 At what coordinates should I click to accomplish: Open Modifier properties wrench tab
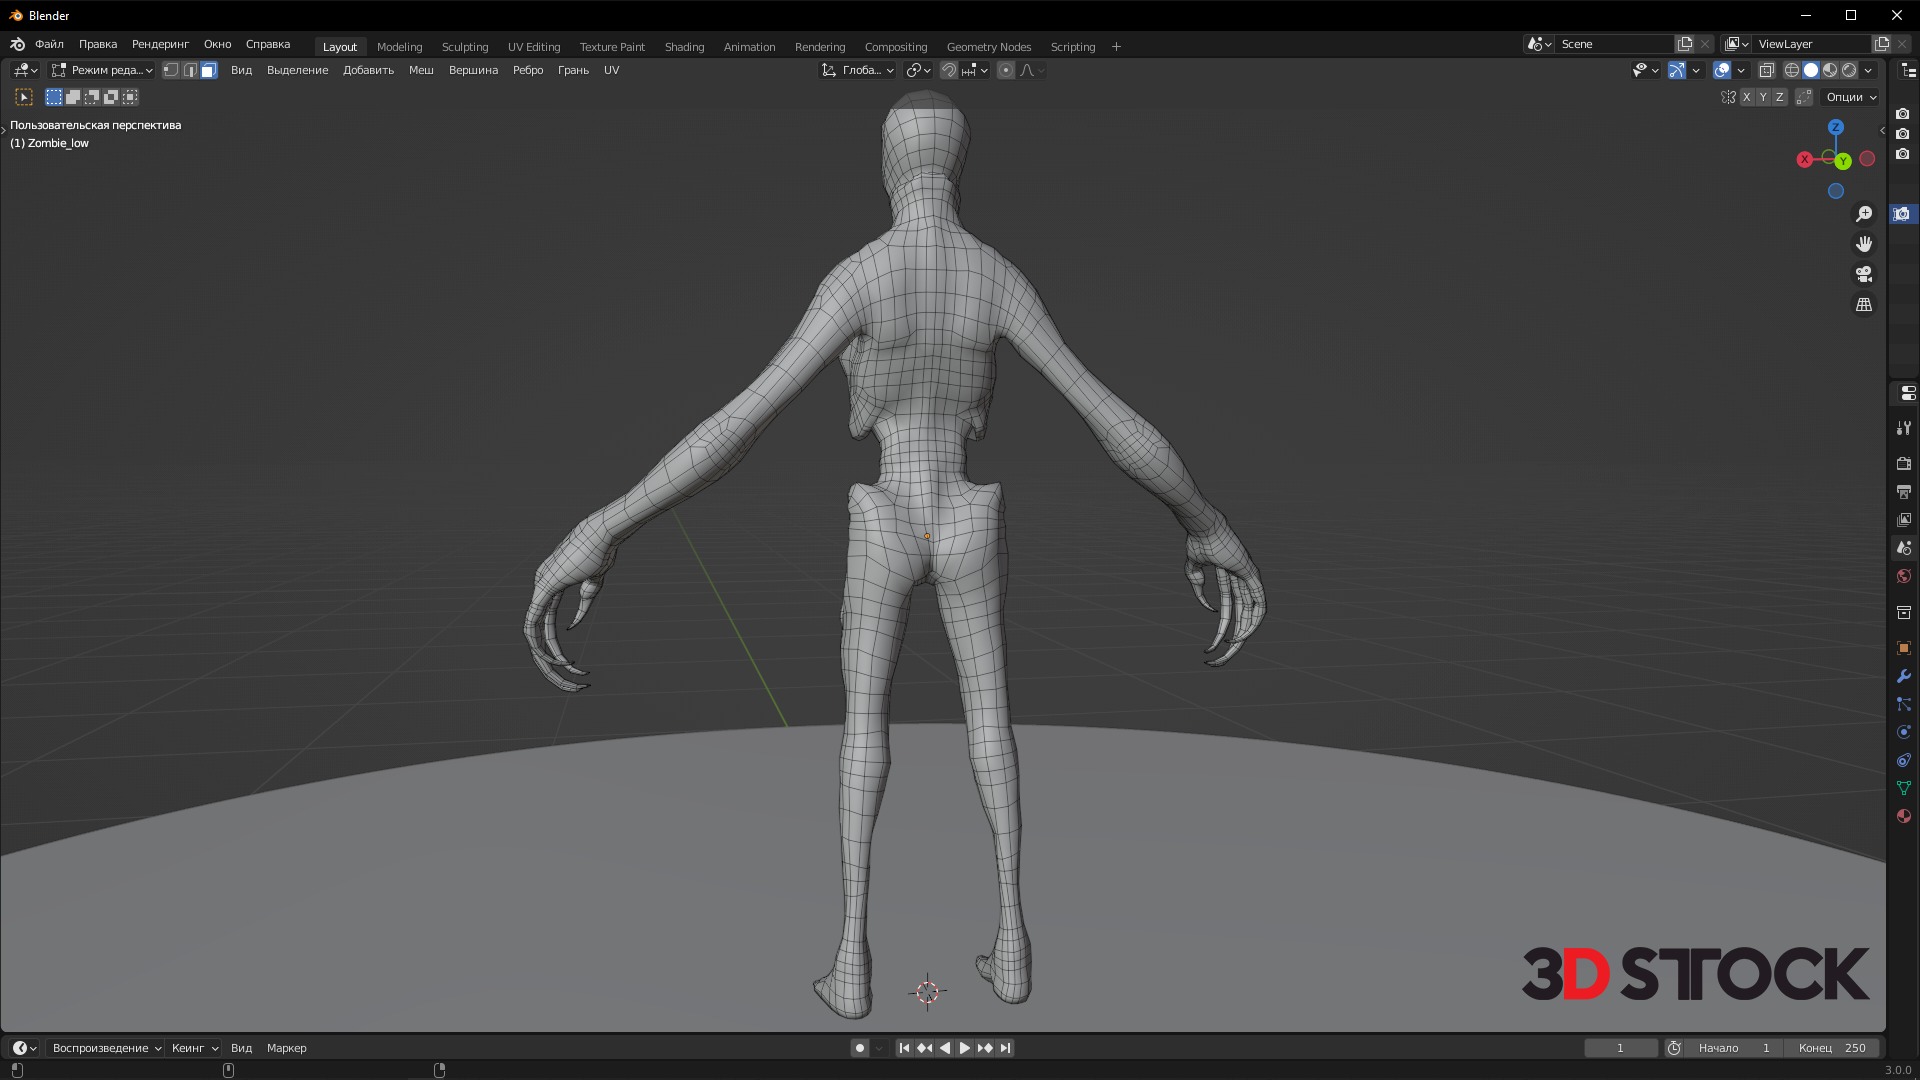pos(1903,676)
